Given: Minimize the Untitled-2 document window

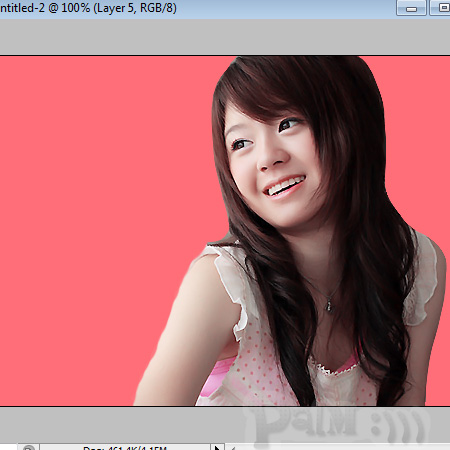Looking at the screenshot, I should tap(411, 8).
